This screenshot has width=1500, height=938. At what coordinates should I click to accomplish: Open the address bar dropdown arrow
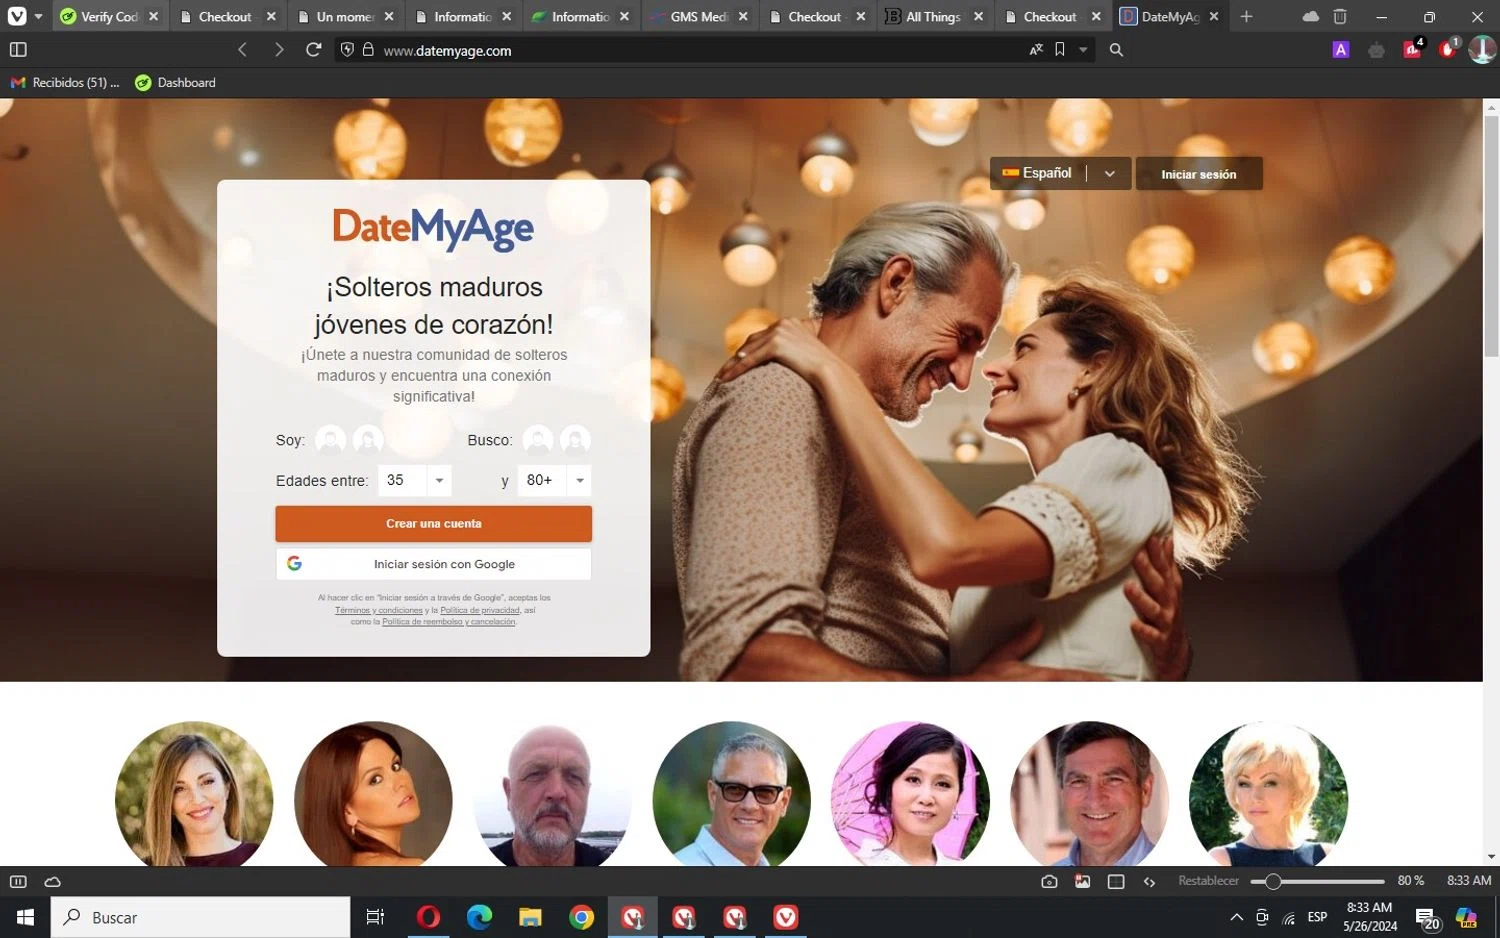[x=1083, y=49]
